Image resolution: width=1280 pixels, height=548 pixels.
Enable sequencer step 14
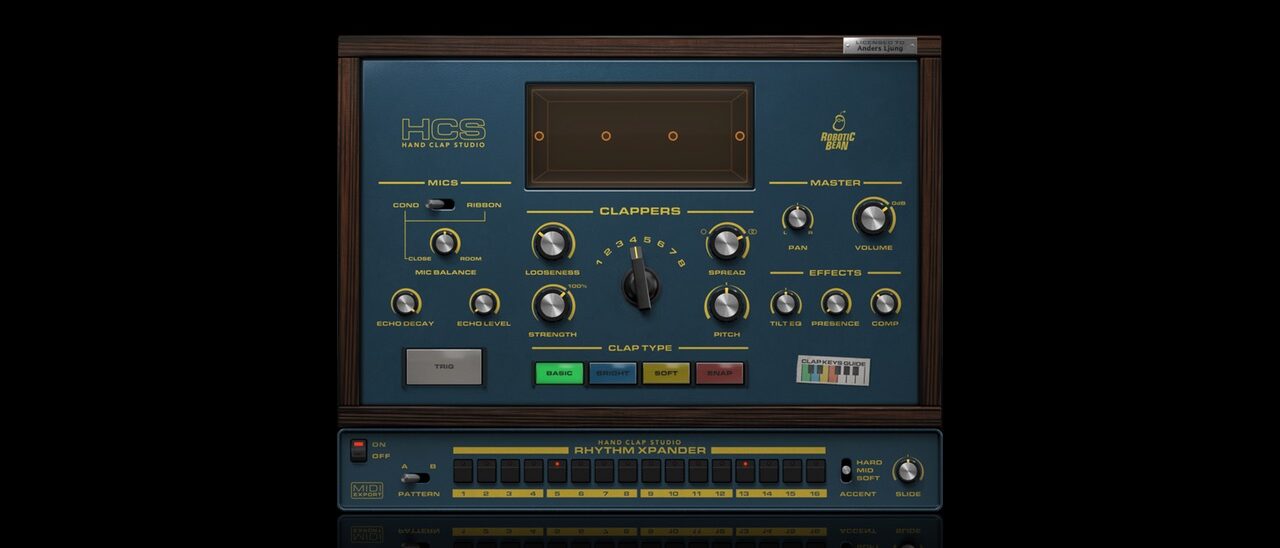(769, 471)
